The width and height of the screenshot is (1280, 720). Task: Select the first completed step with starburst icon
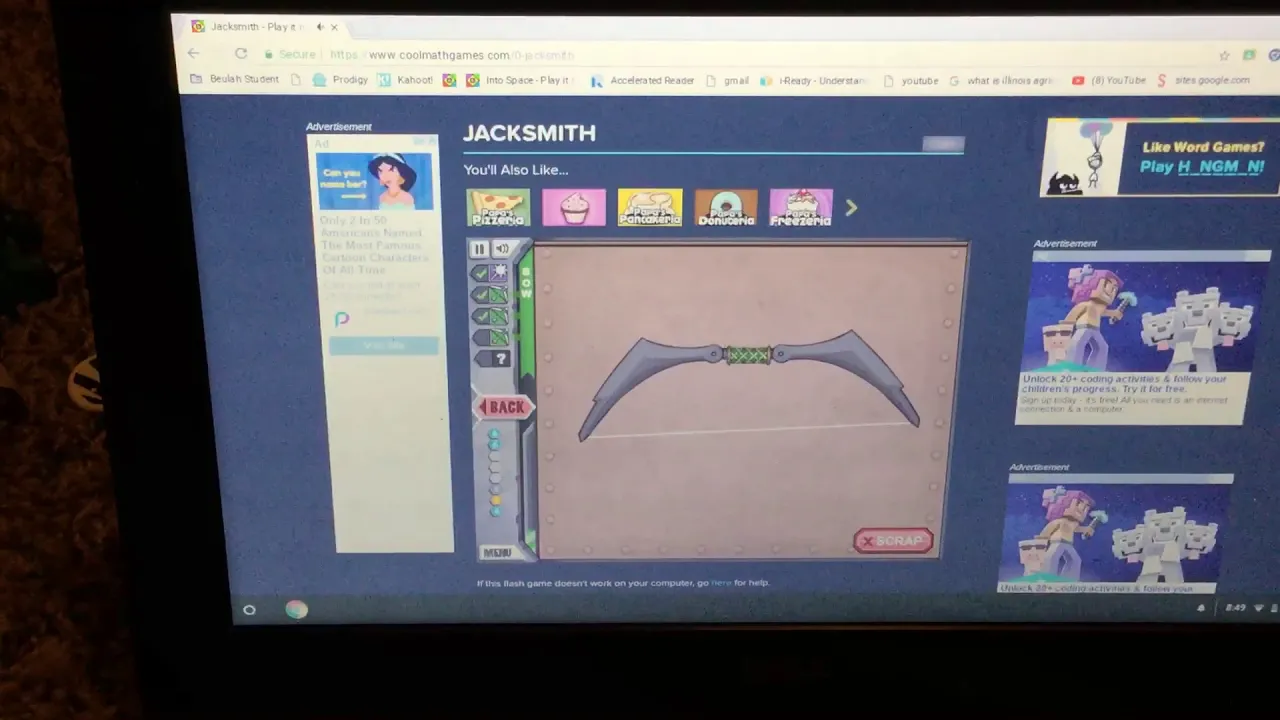(490, 272)
